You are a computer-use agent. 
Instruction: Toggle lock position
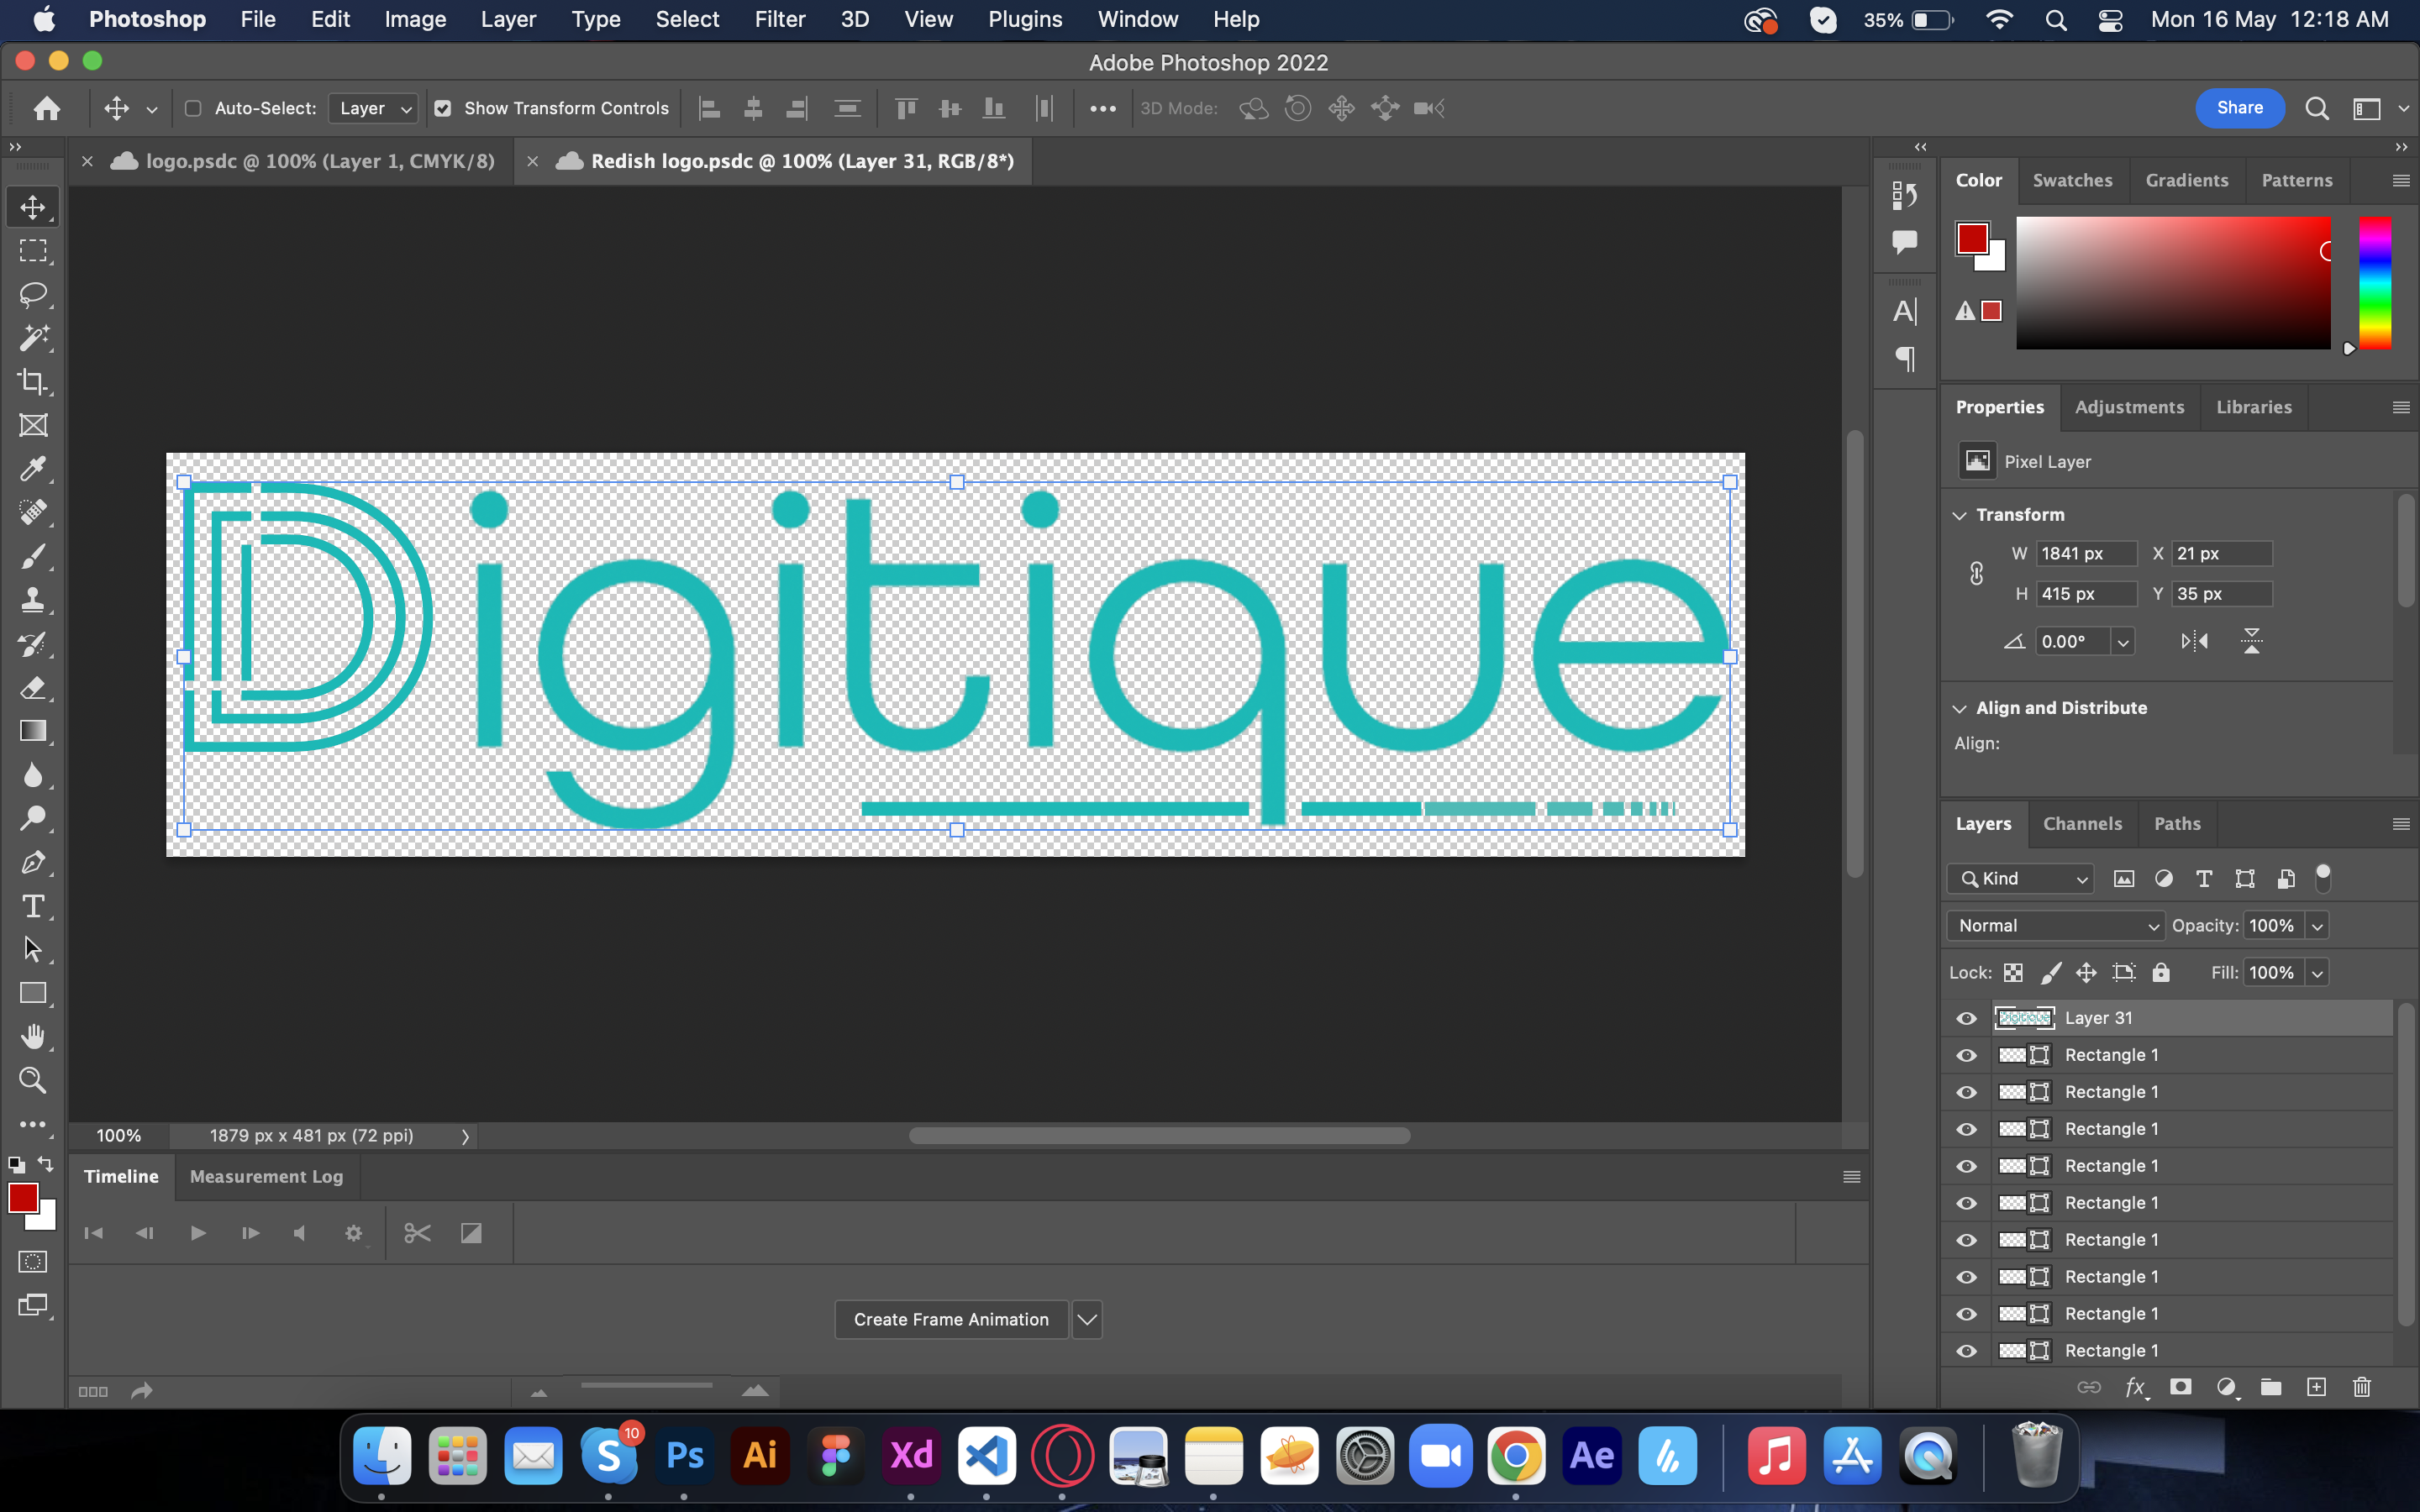tap(2086, 973)
